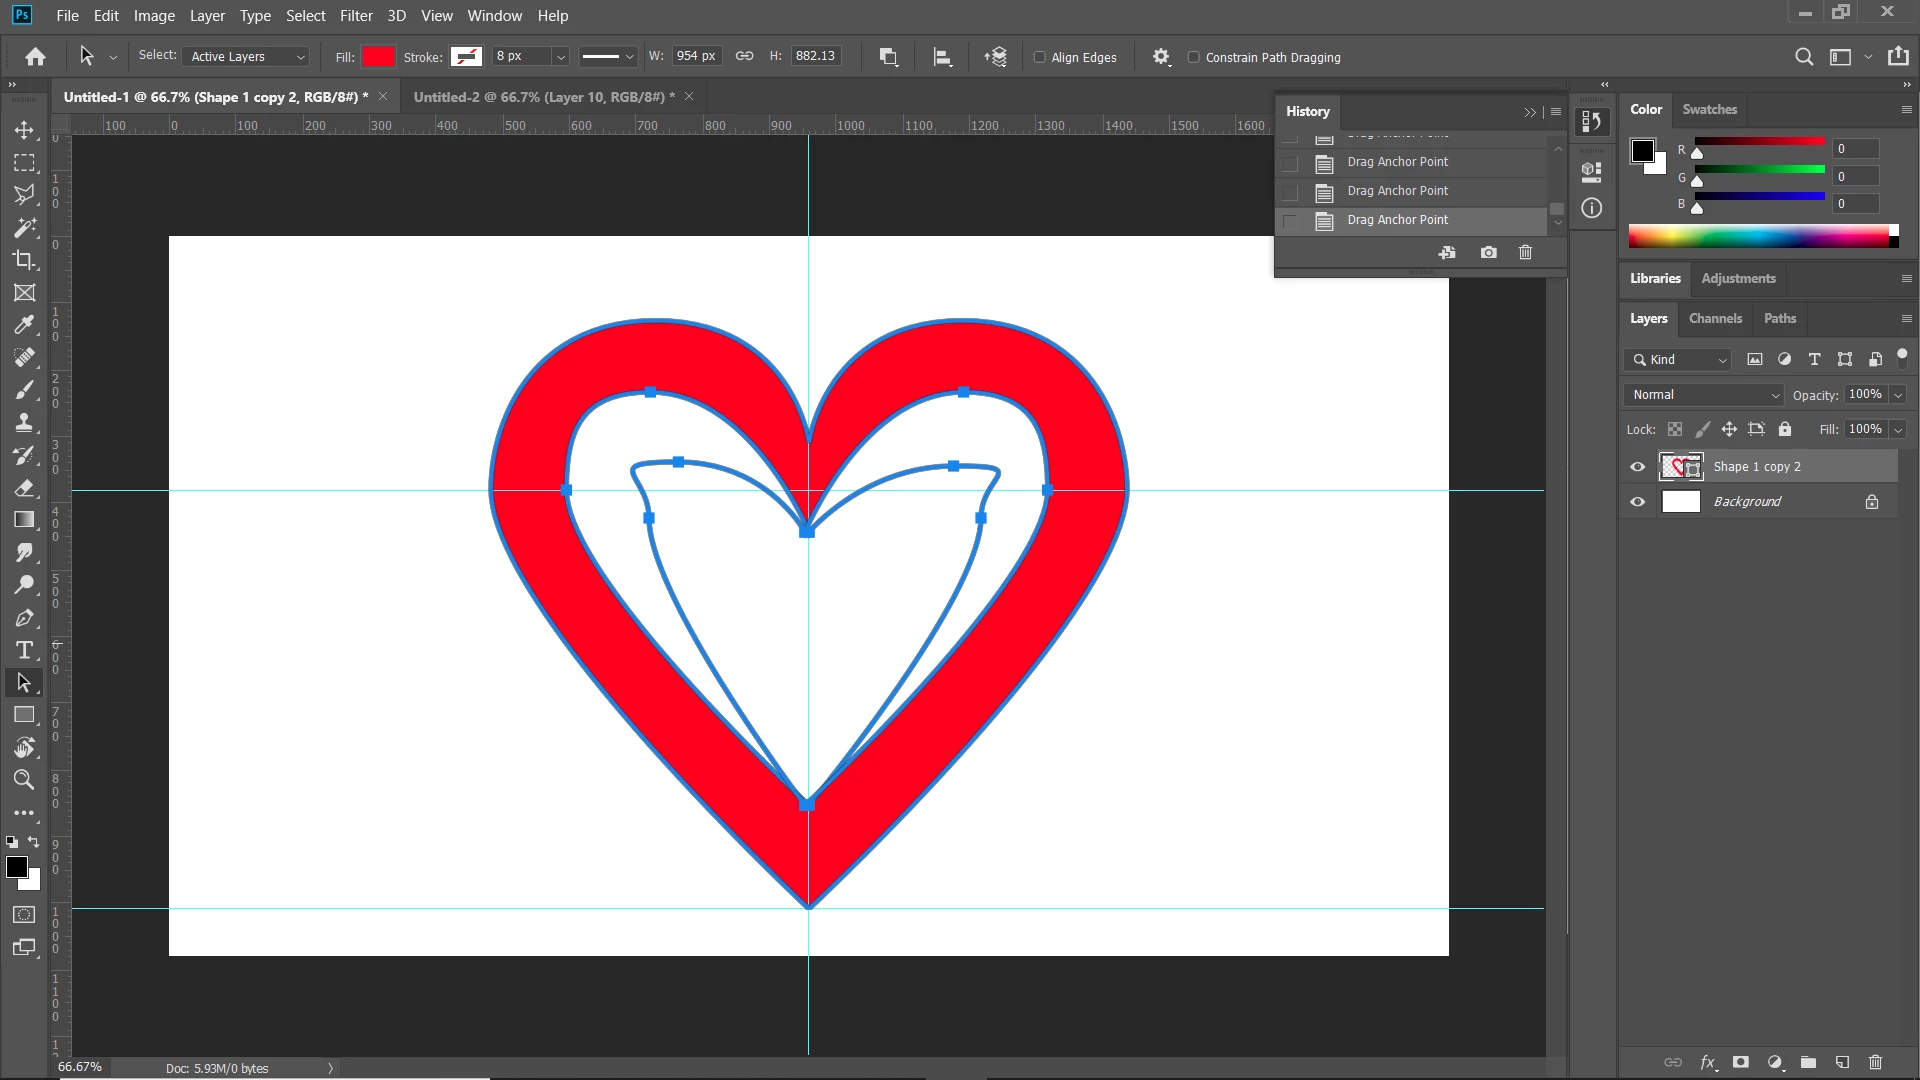Image resolution: width=1920 pixels, height=1080 pixels.
Task: Enable Constrain Path Dragging checkbox
Action: tap(1194, 57)
